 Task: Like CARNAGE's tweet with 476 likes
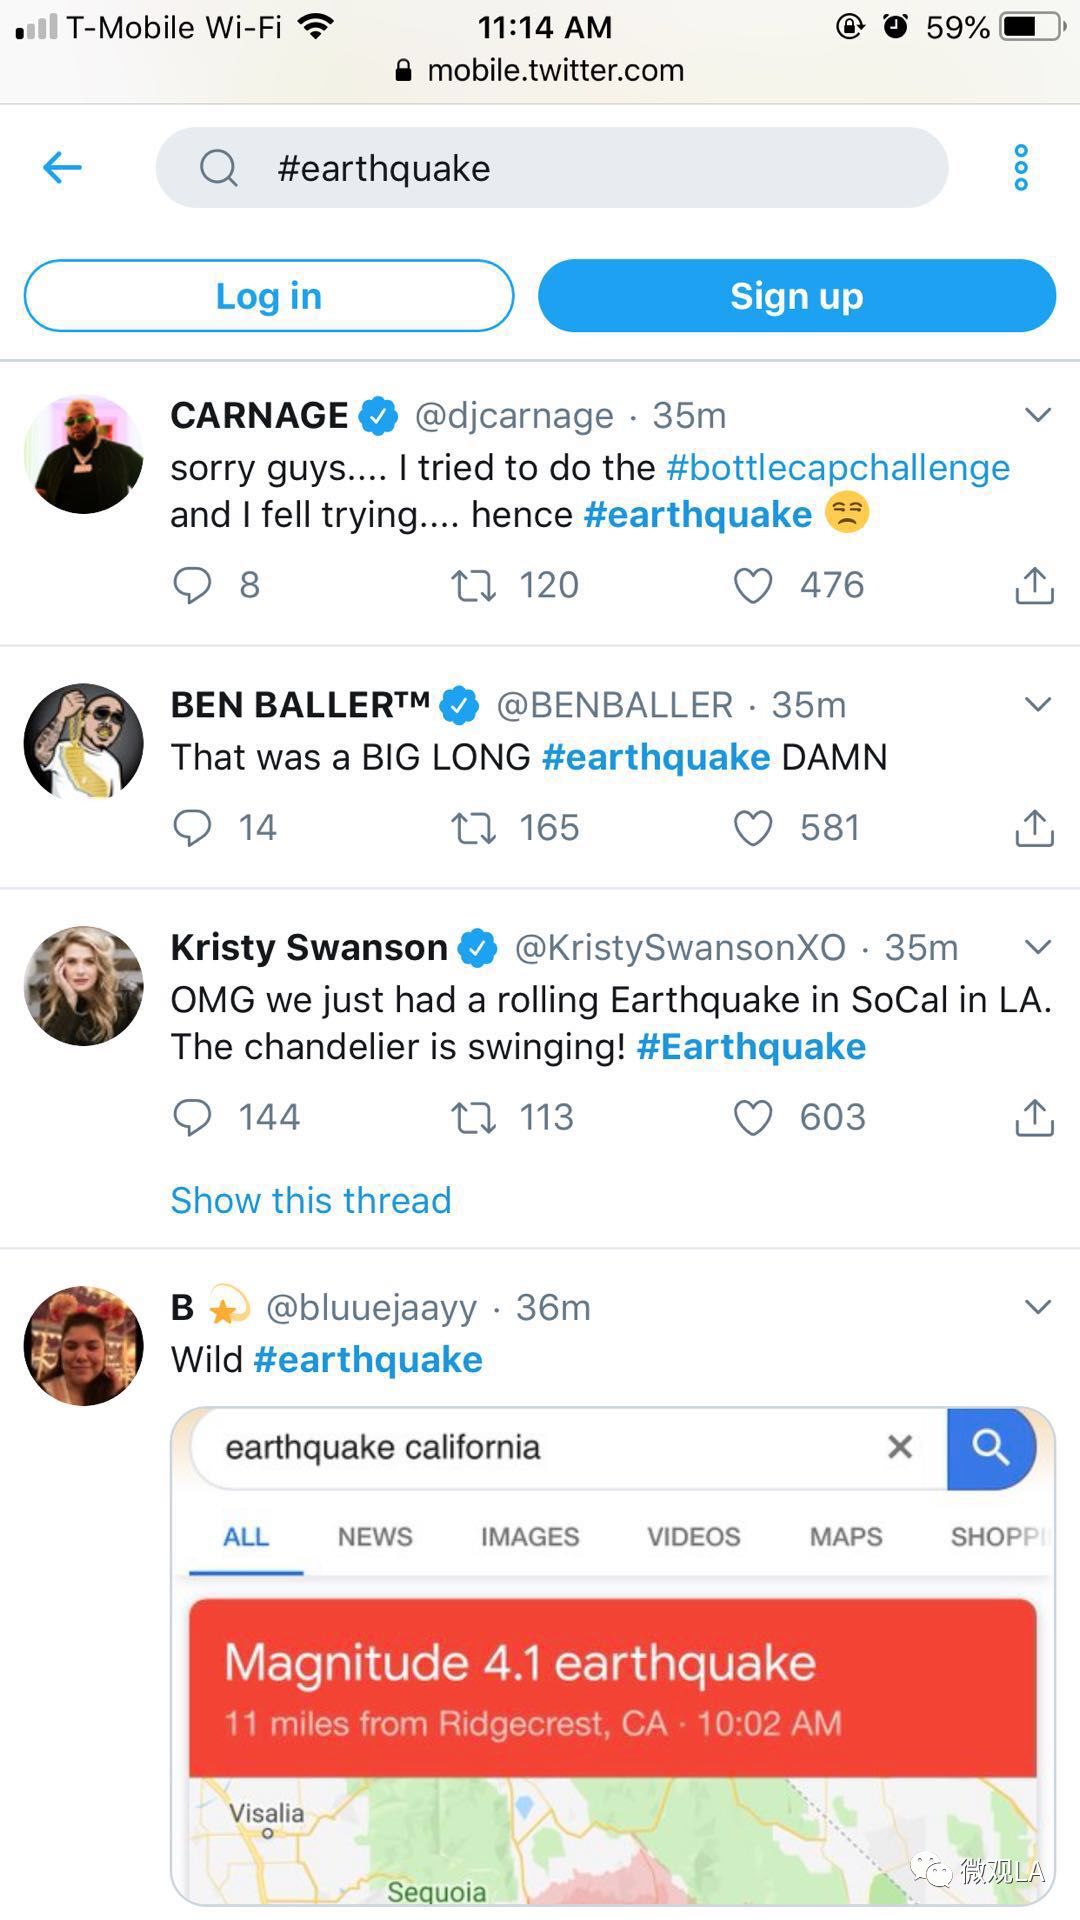[x=753, y=585]
